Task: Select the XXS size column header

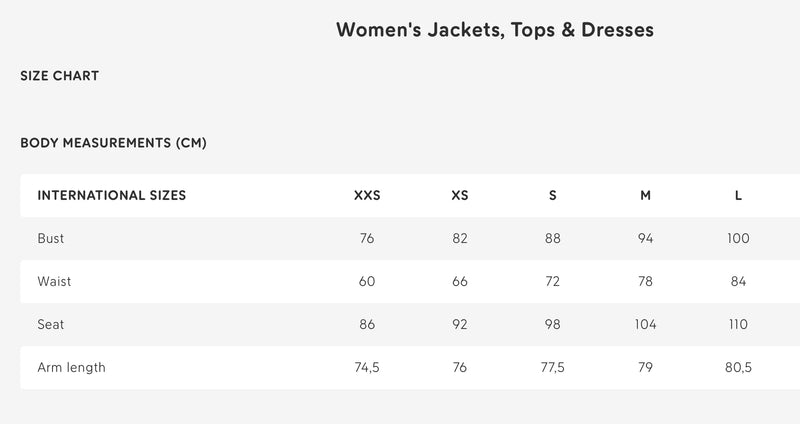Action: (367, 196)
